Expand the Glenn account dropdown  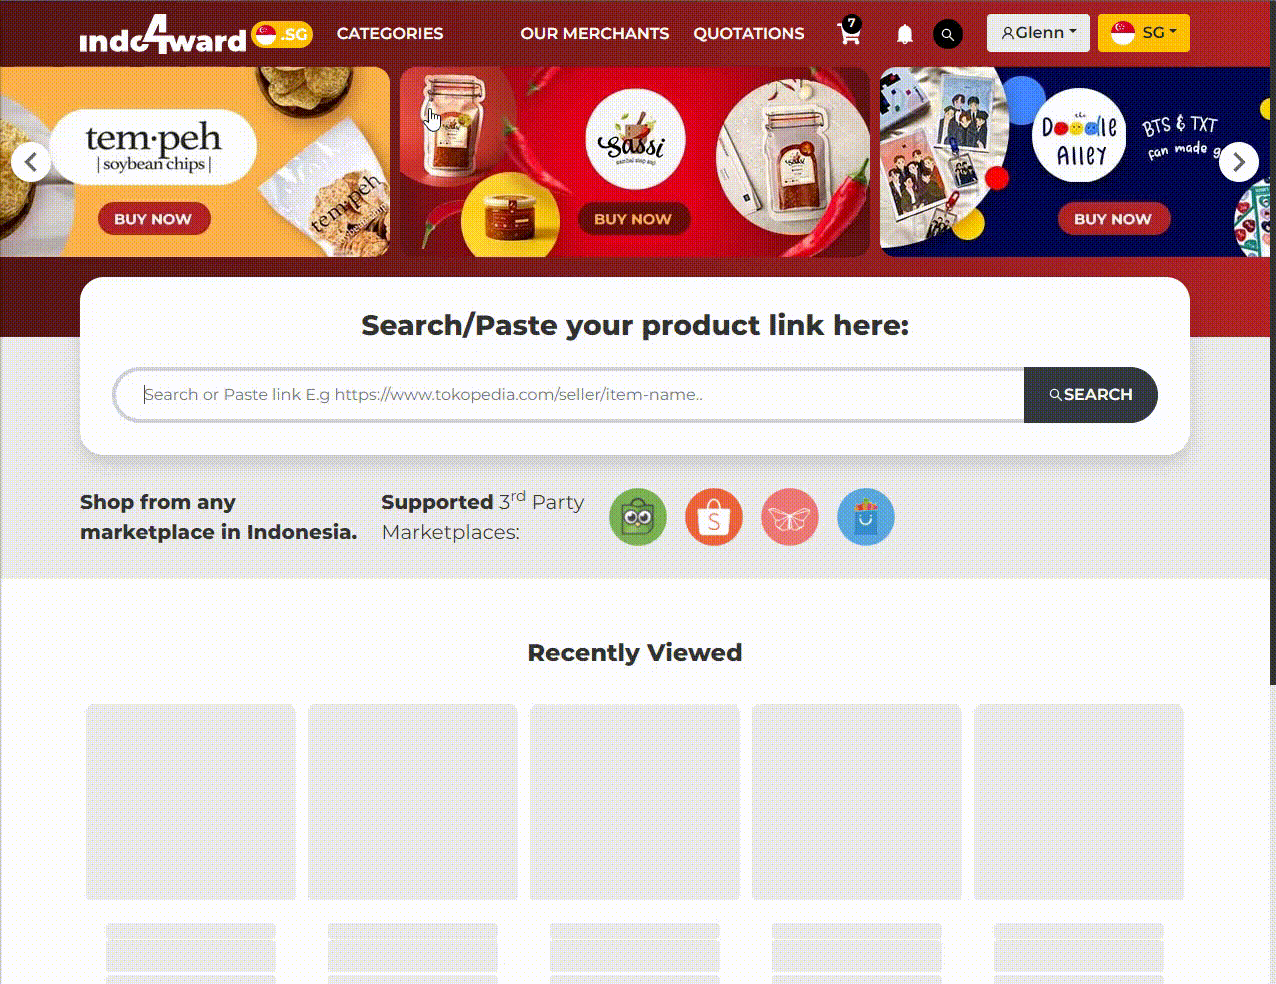[x=1038, y=33]
